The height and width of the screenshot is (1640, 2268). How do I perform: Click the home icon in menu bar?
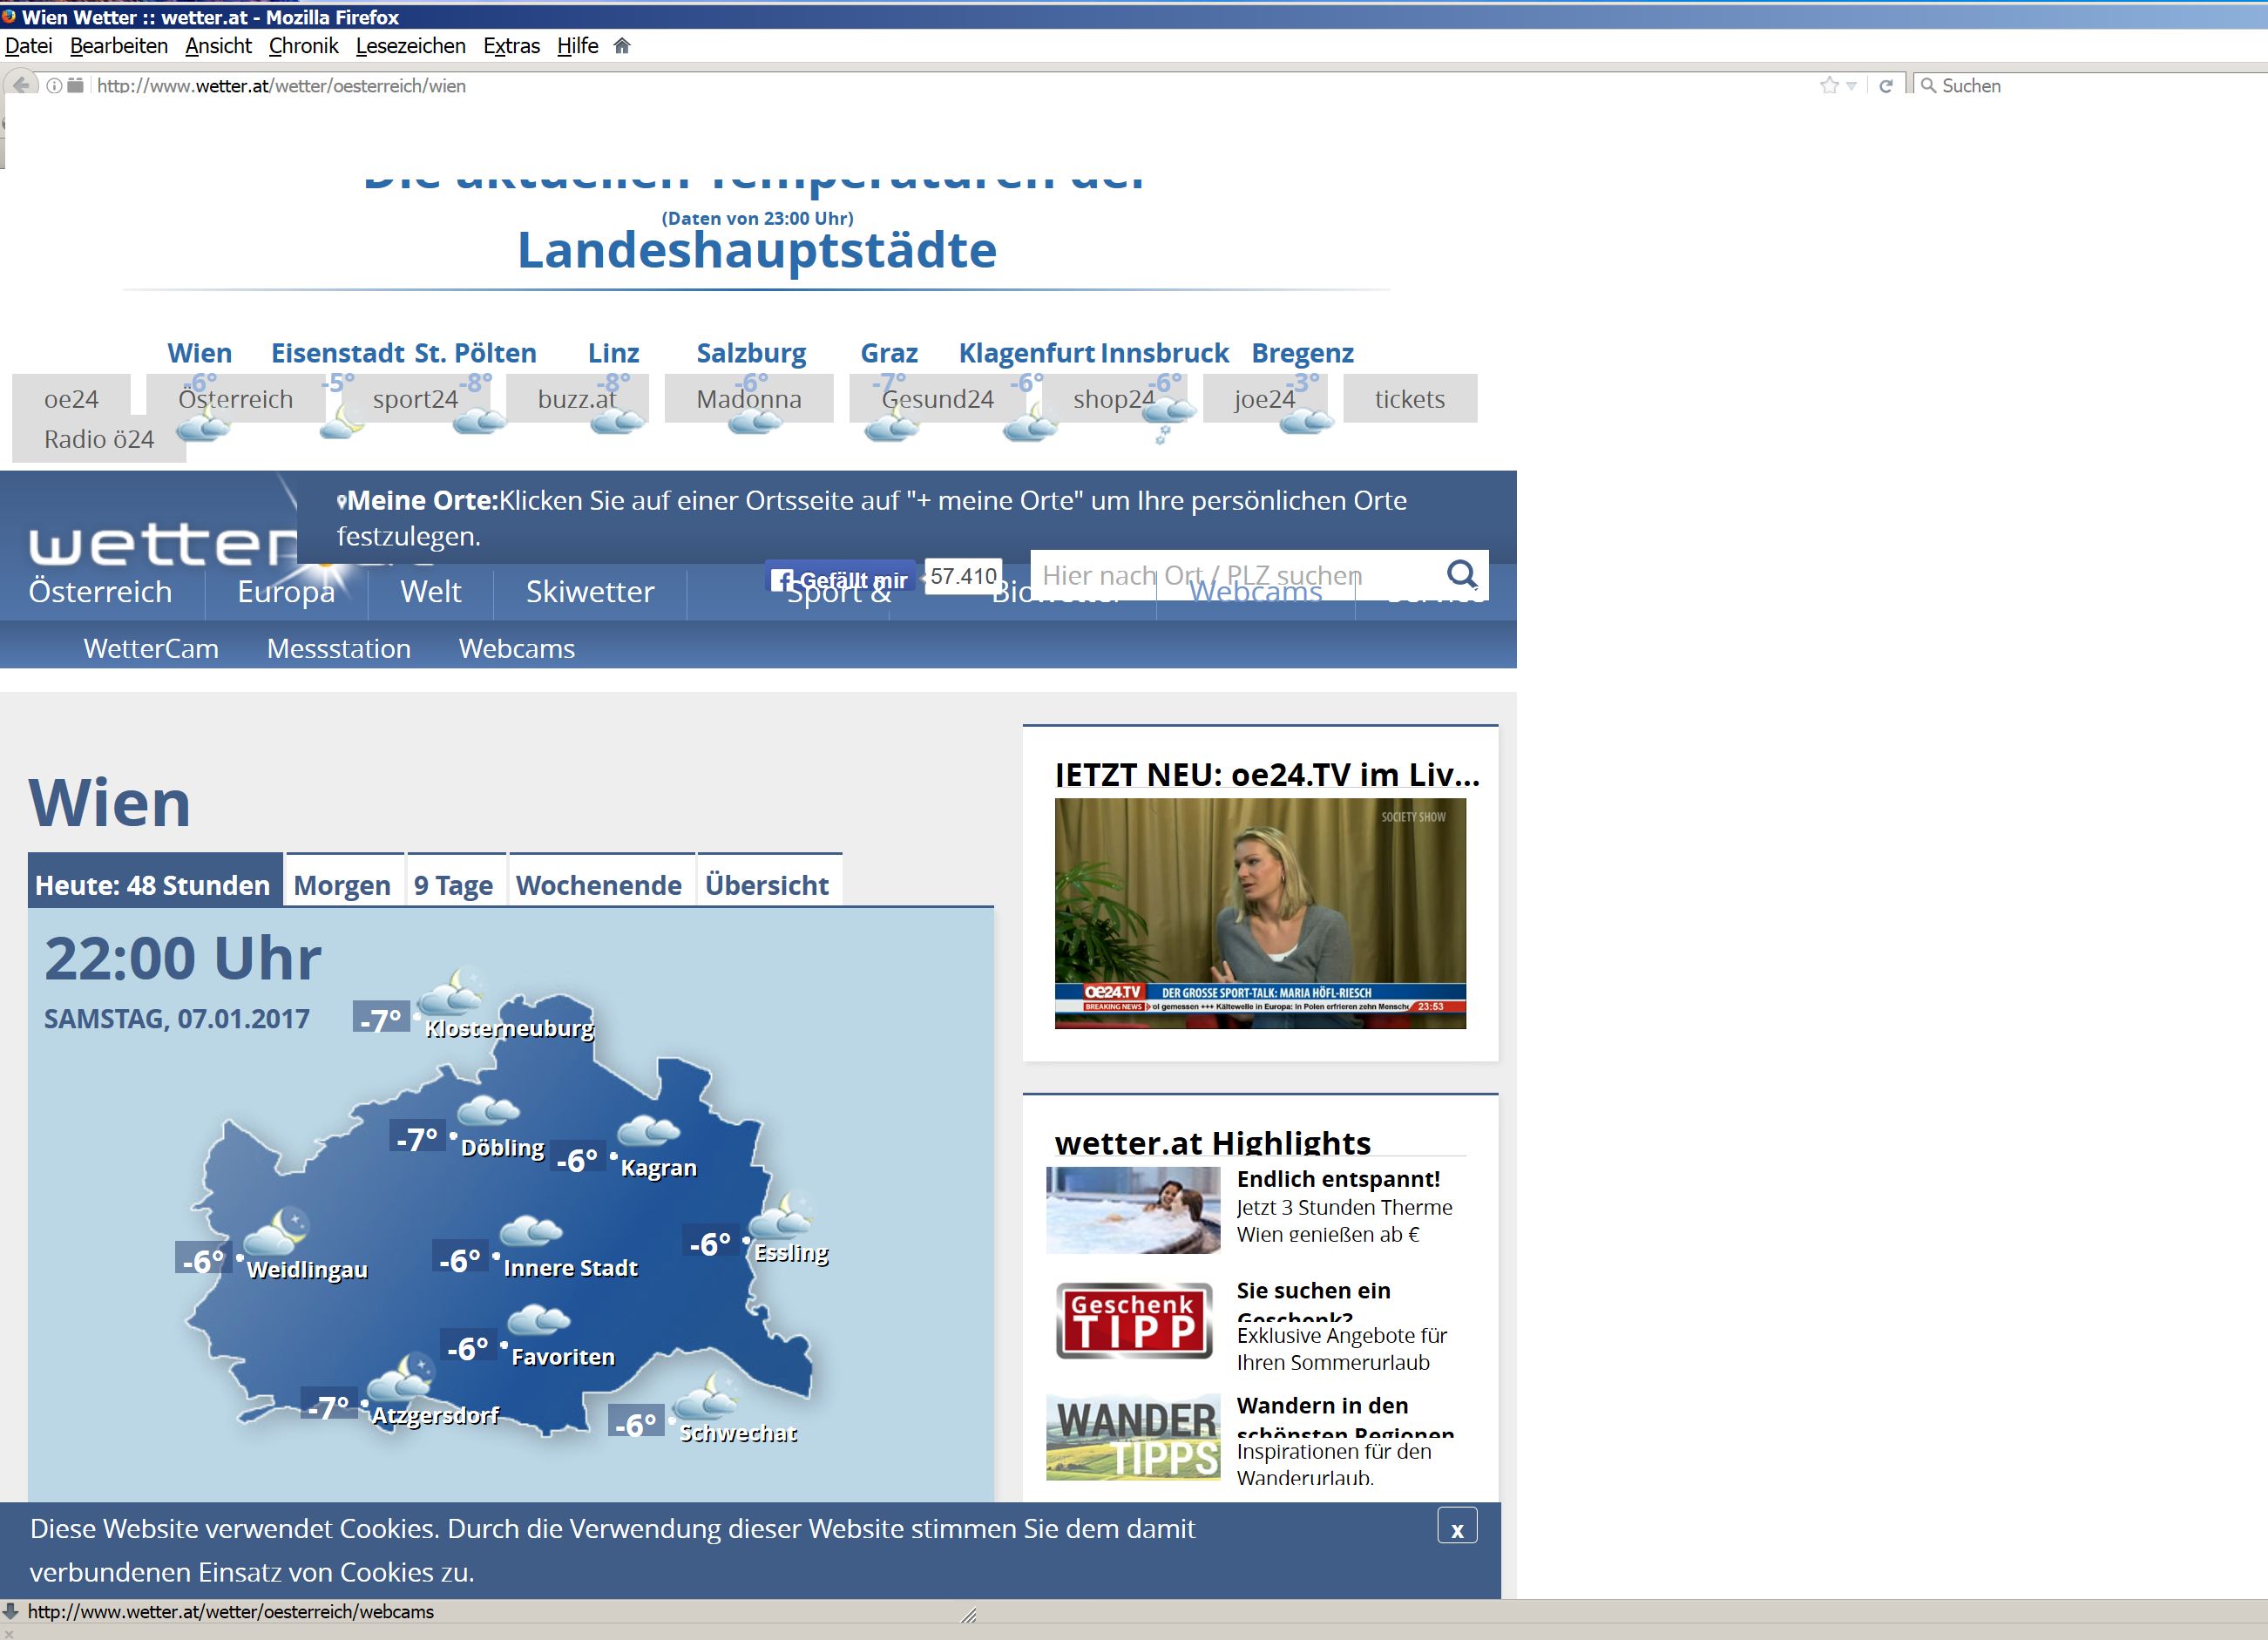click(622, 46)
